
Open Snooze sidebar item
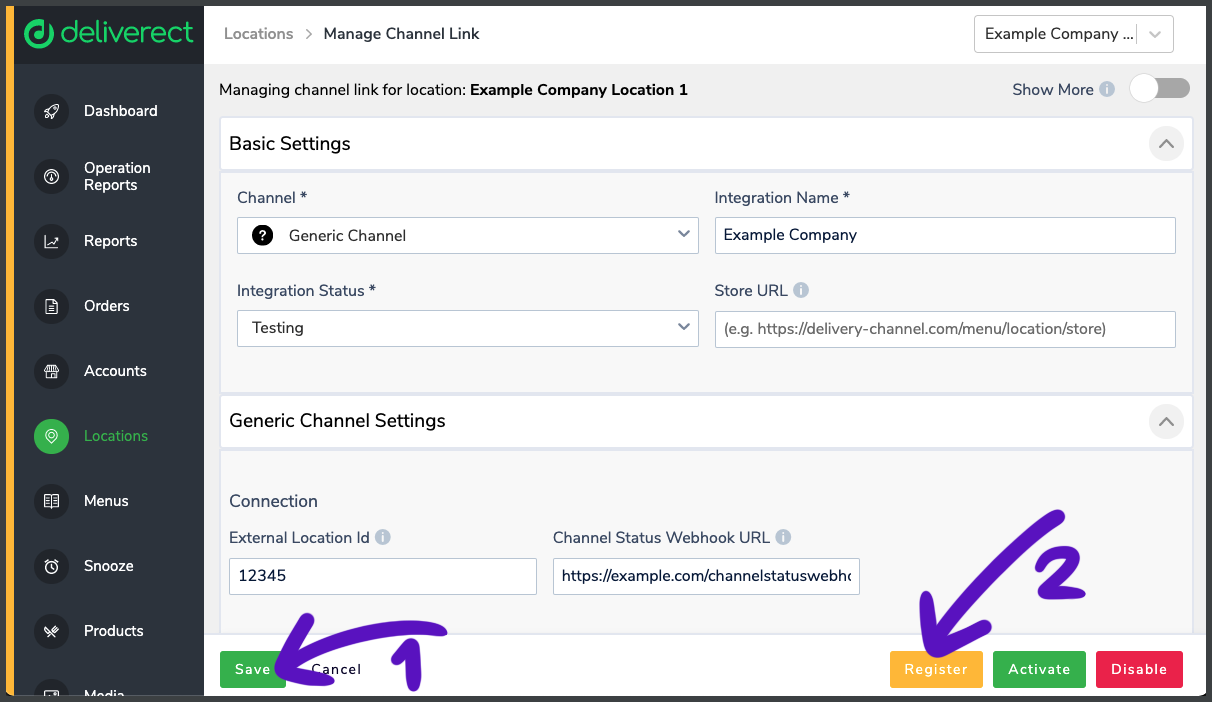(109, 566)
